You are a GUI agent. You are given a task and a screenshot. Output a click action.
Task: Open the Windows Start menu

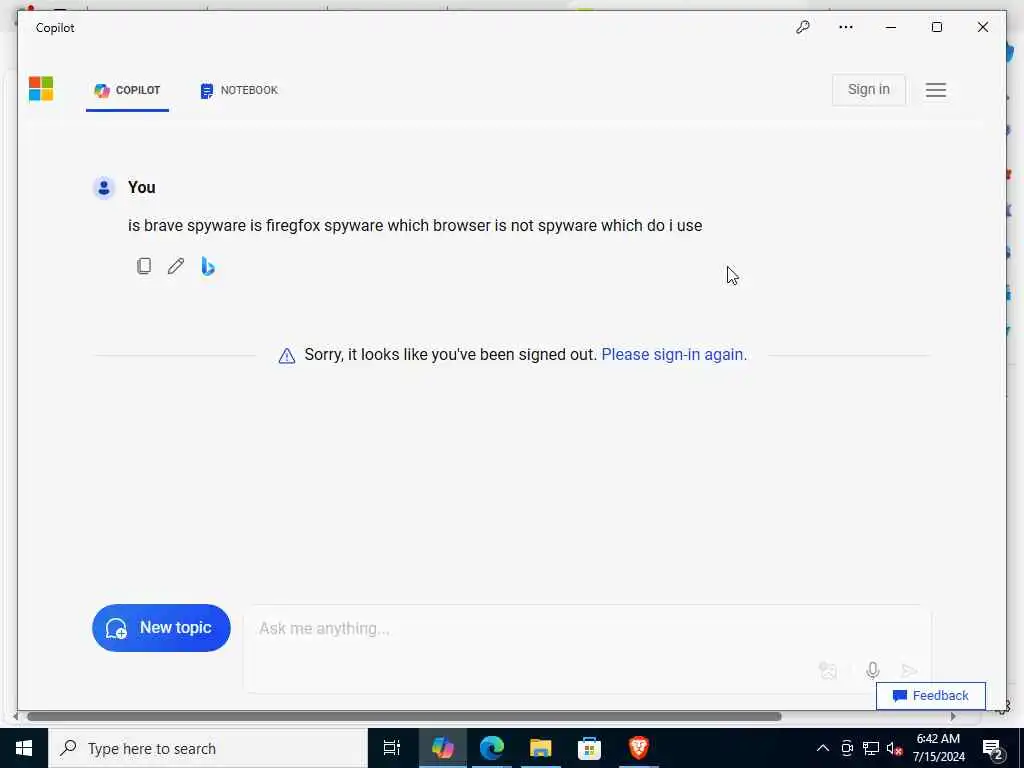coord(24,748)
